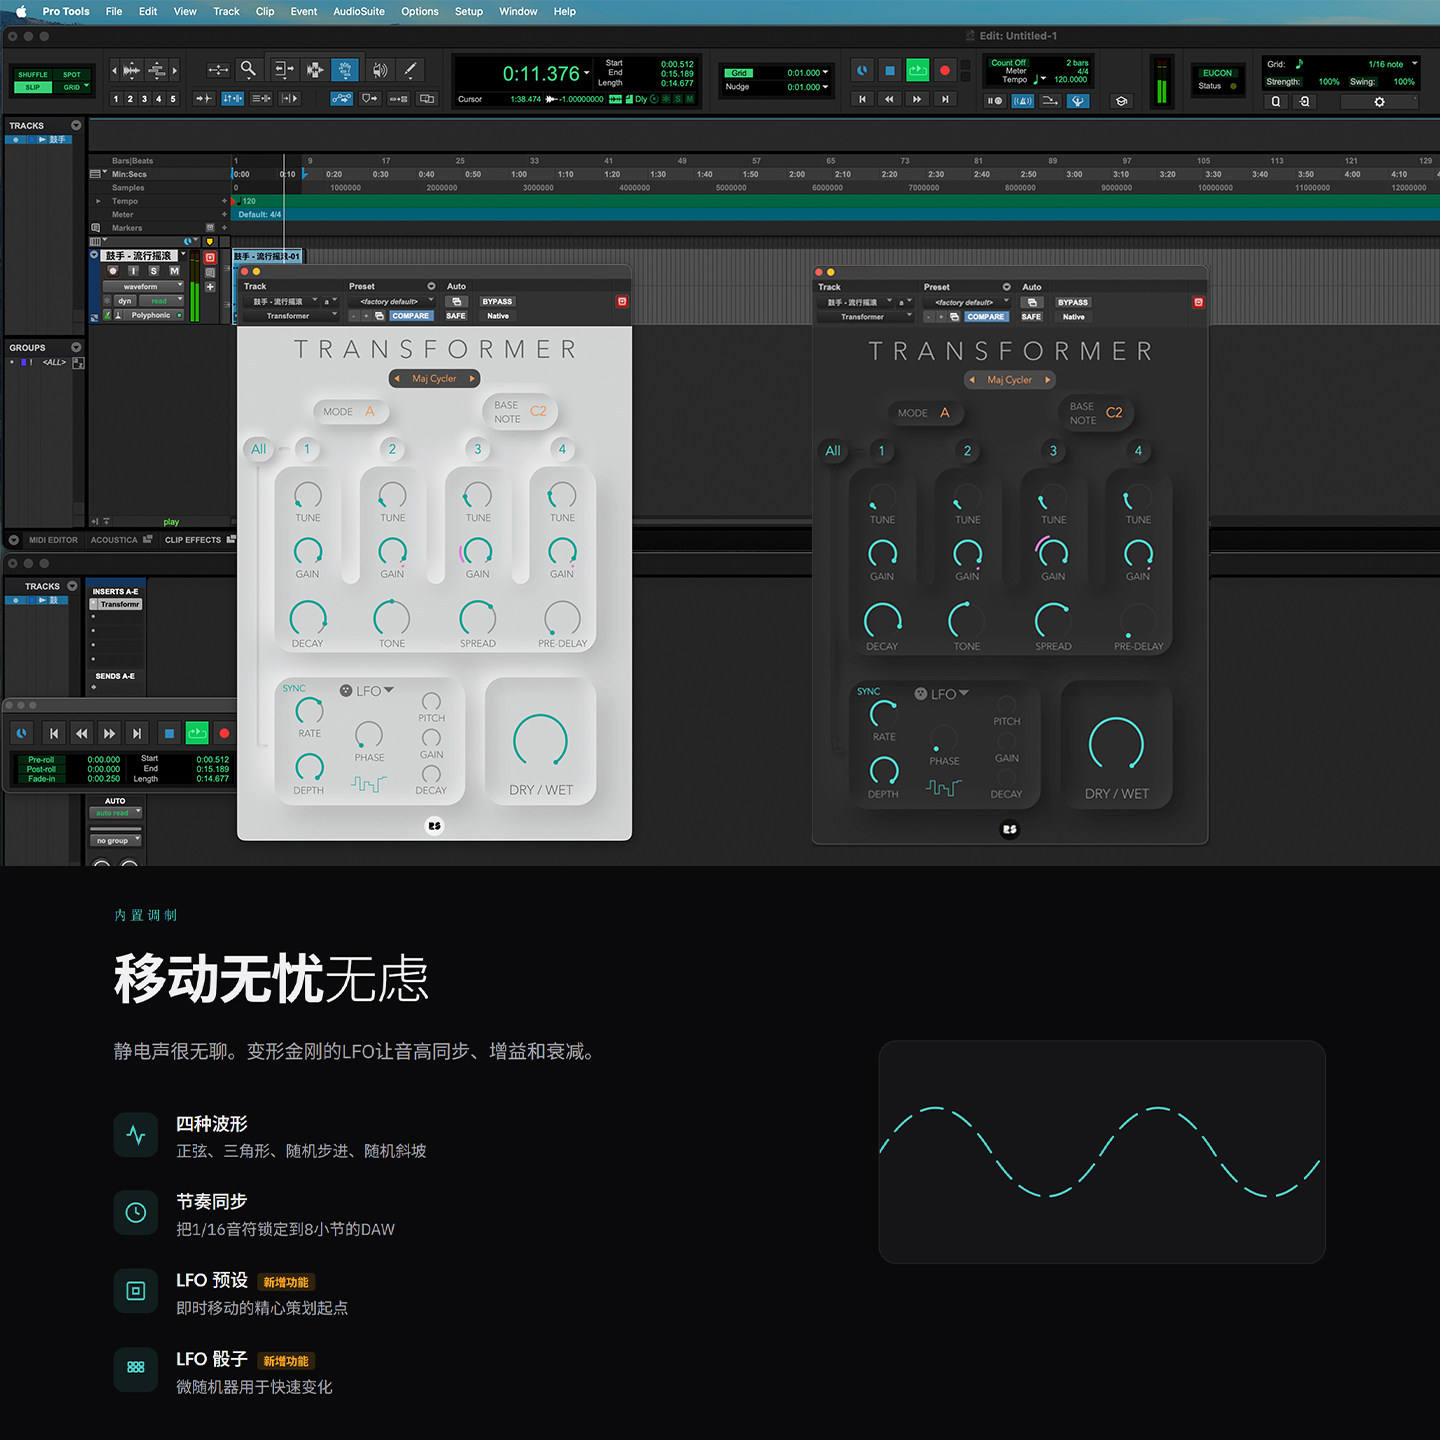Open grid settings gear icon
This screenshot has height=1440, width=1440.
pyautogui.click(x=1379, y=102)
